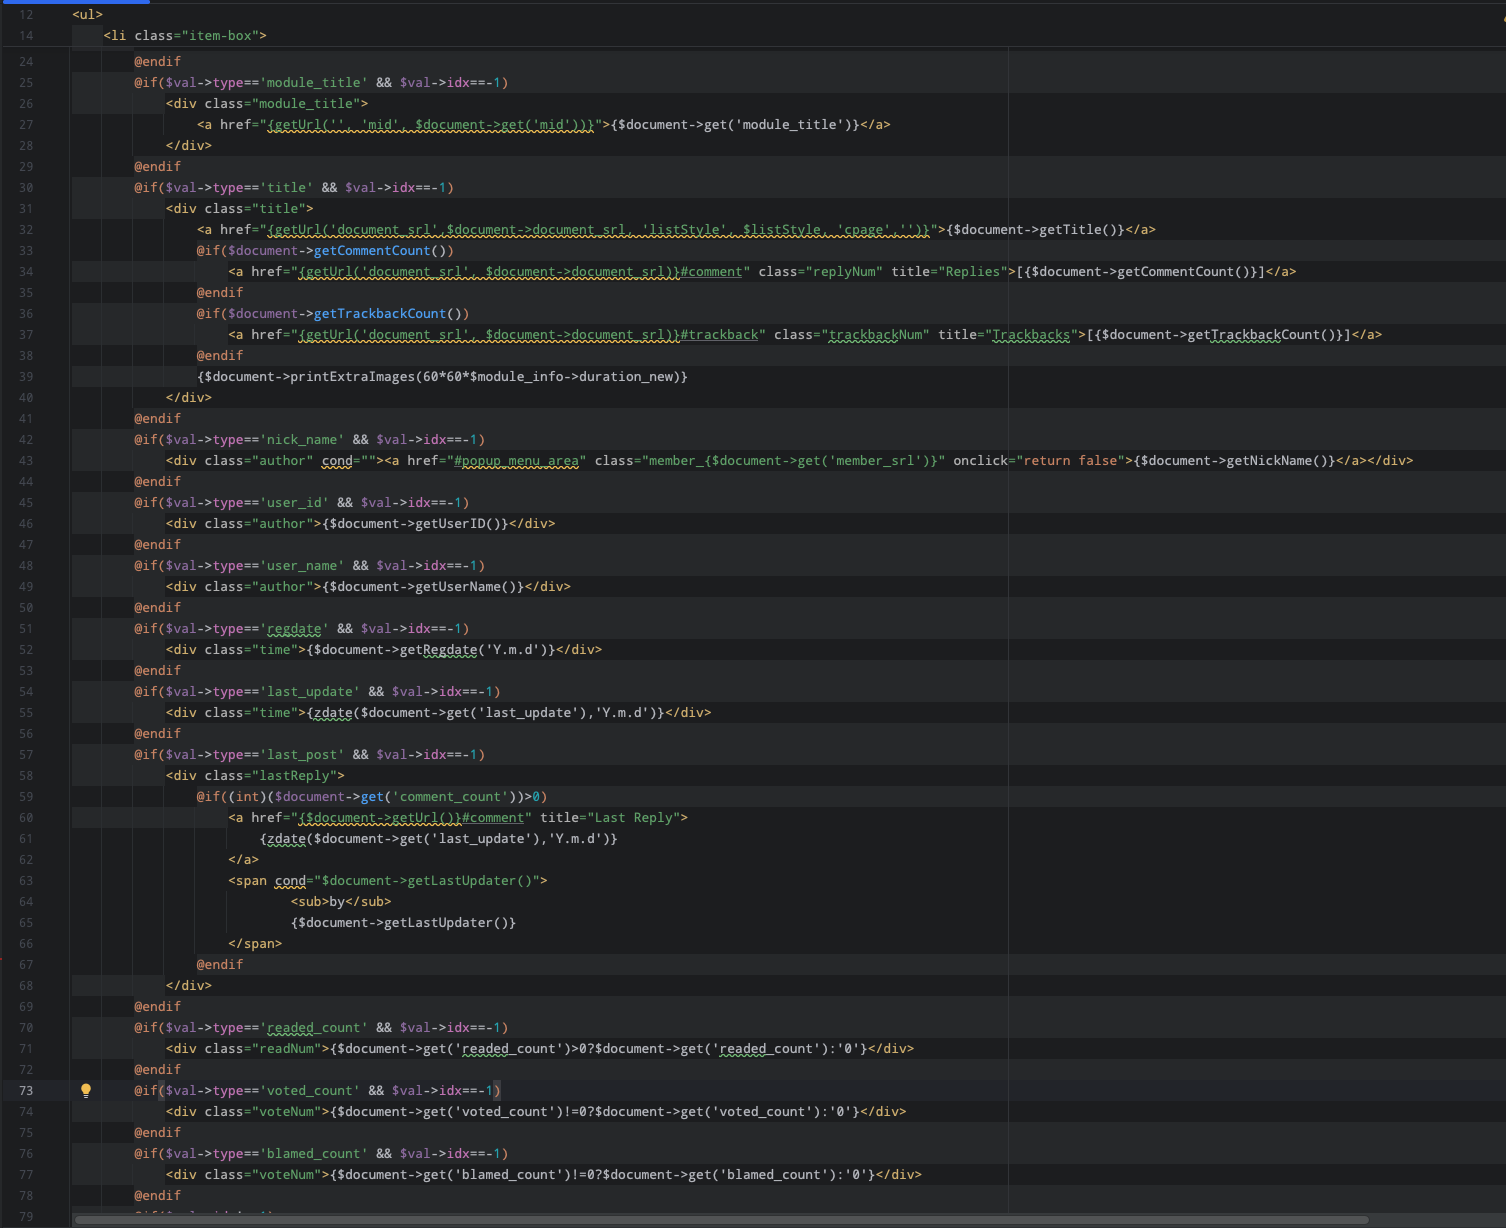Click line number 43 in the gutter
This screenshot has width=1506, height=1228.
click(26, 461)
